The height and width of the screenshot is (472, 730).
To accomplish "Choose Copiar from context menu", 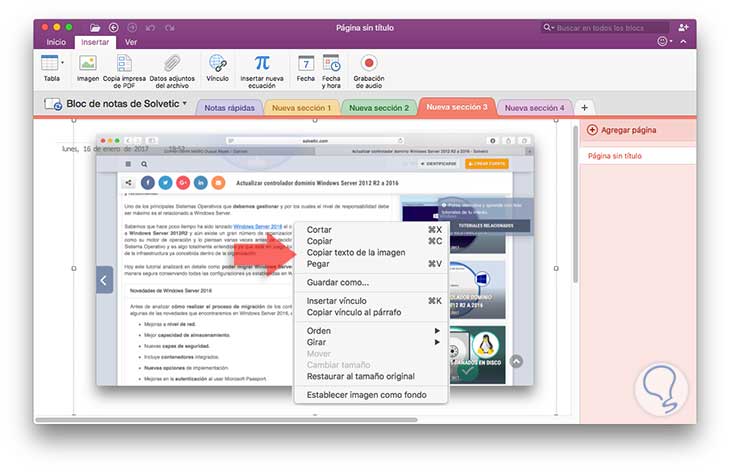I will 372,241.
